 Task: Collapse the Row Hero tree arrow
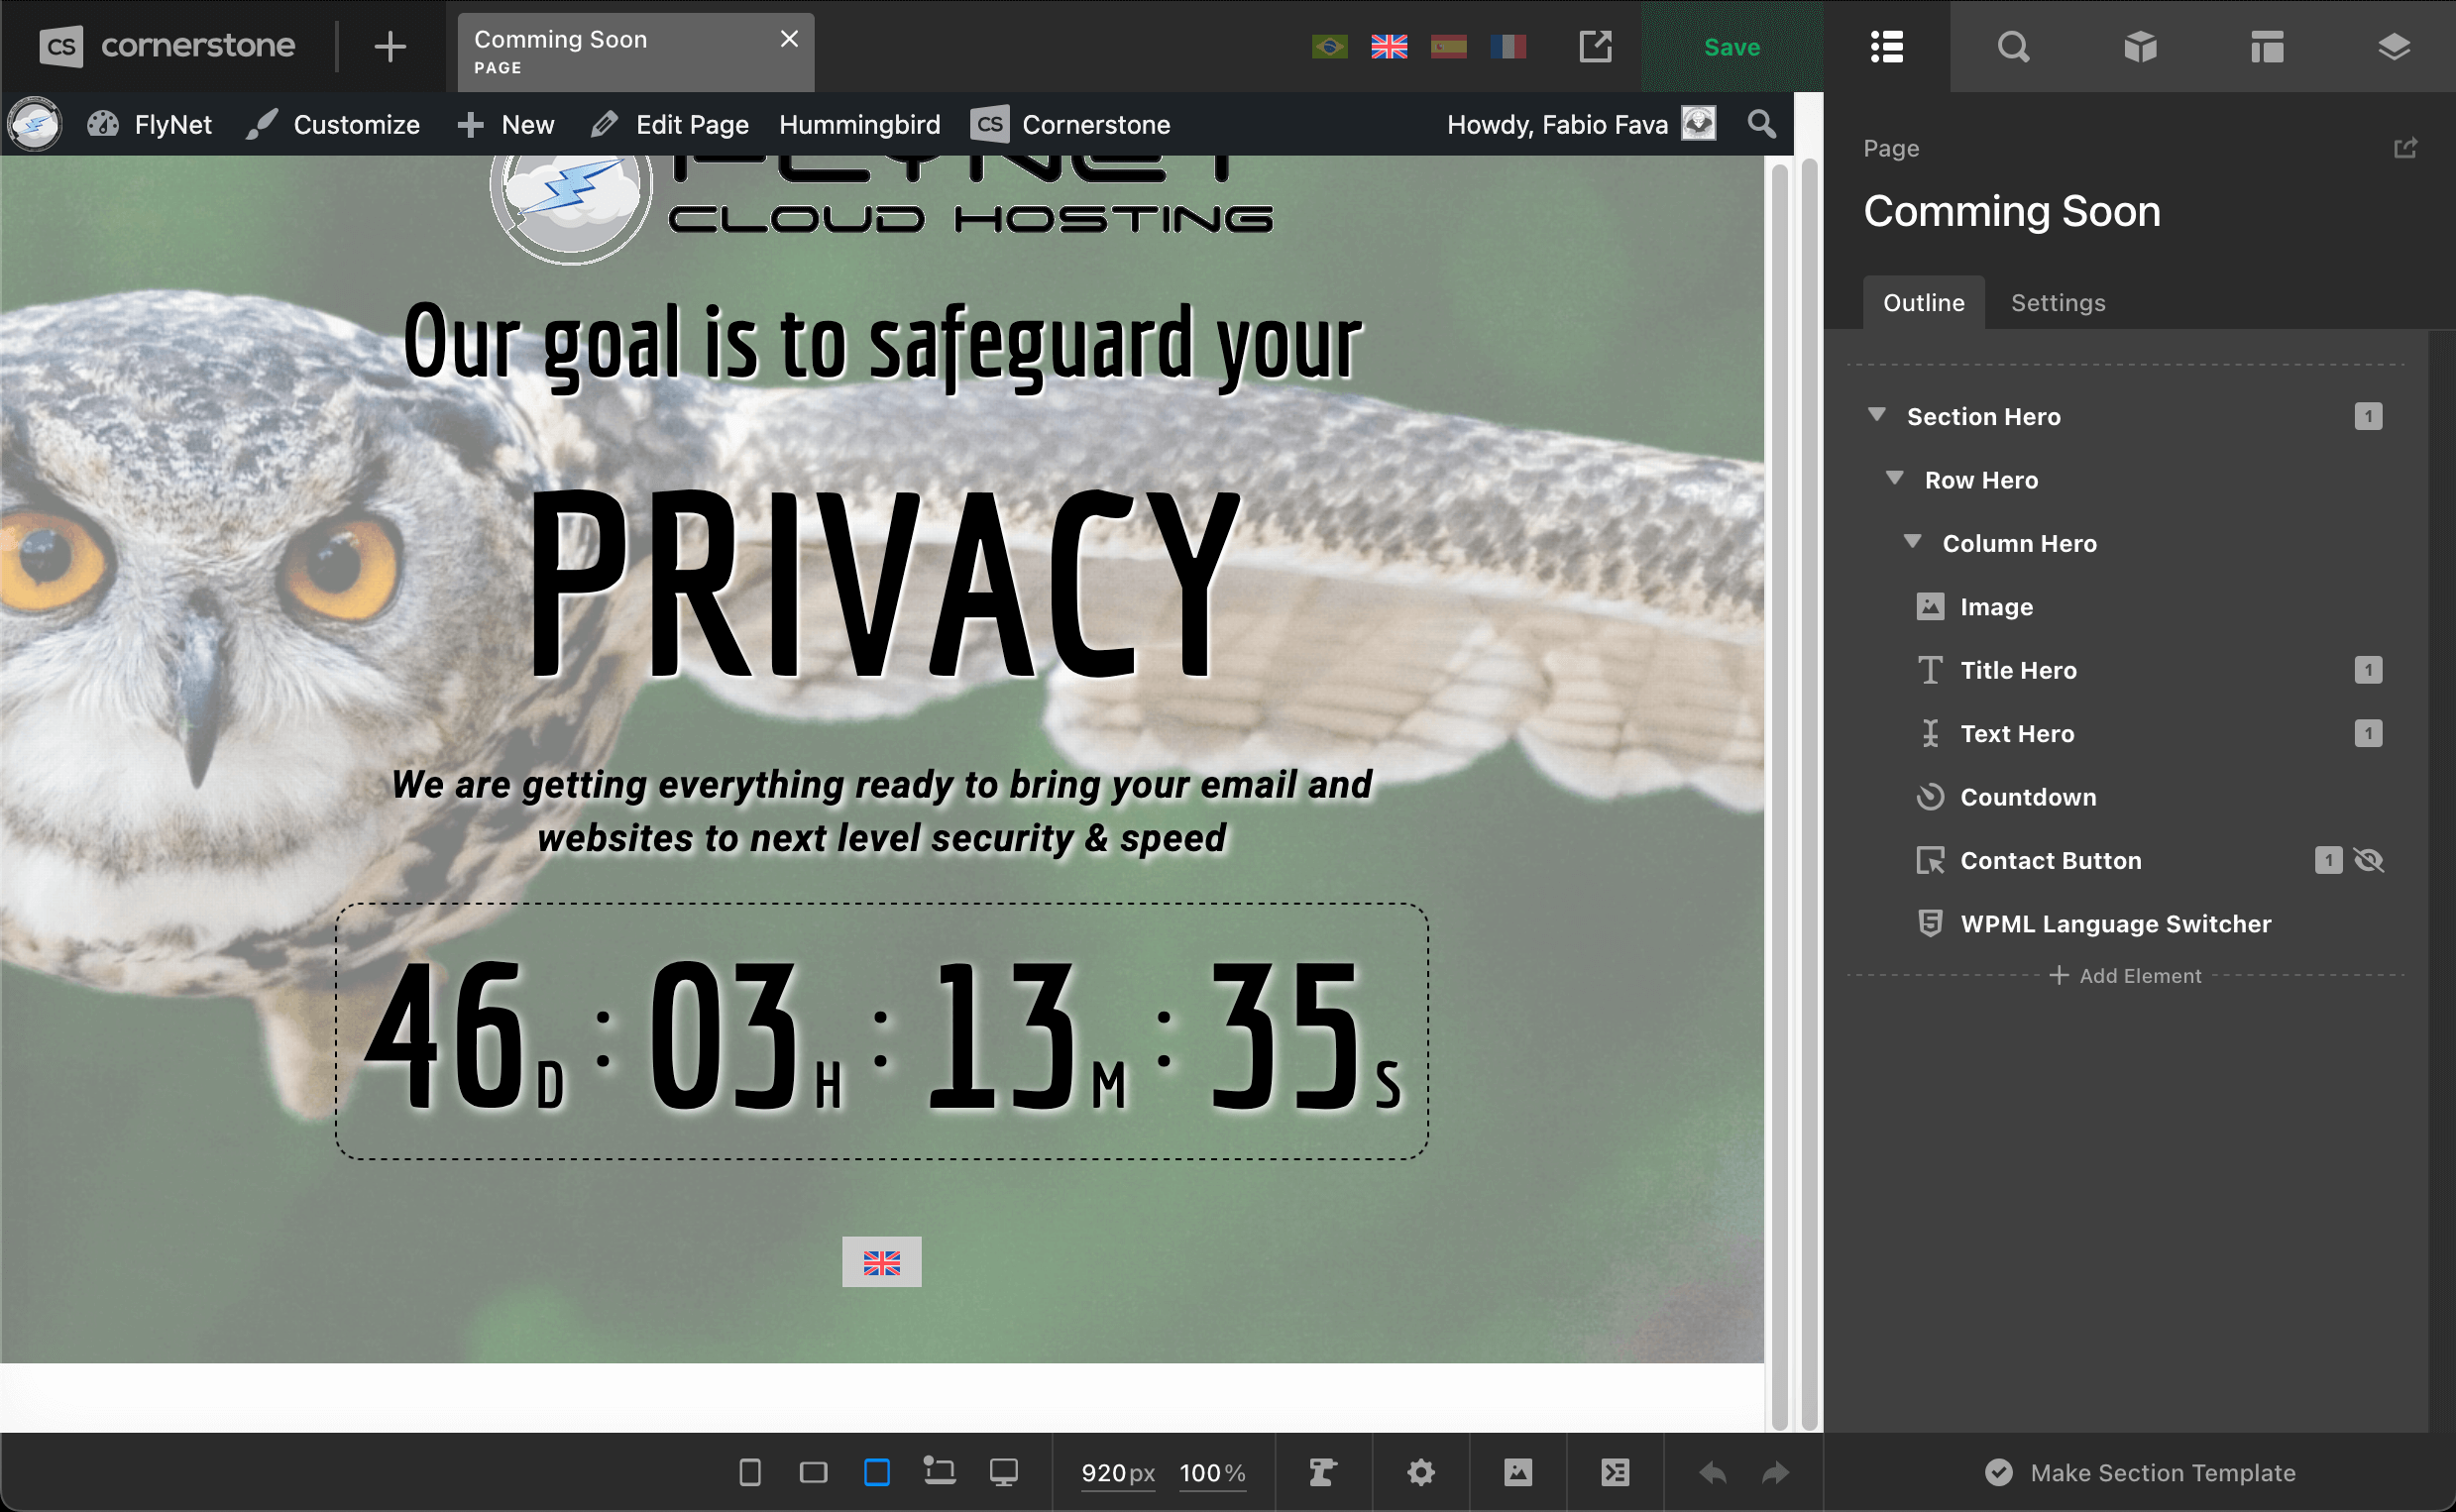point(1894,479)
